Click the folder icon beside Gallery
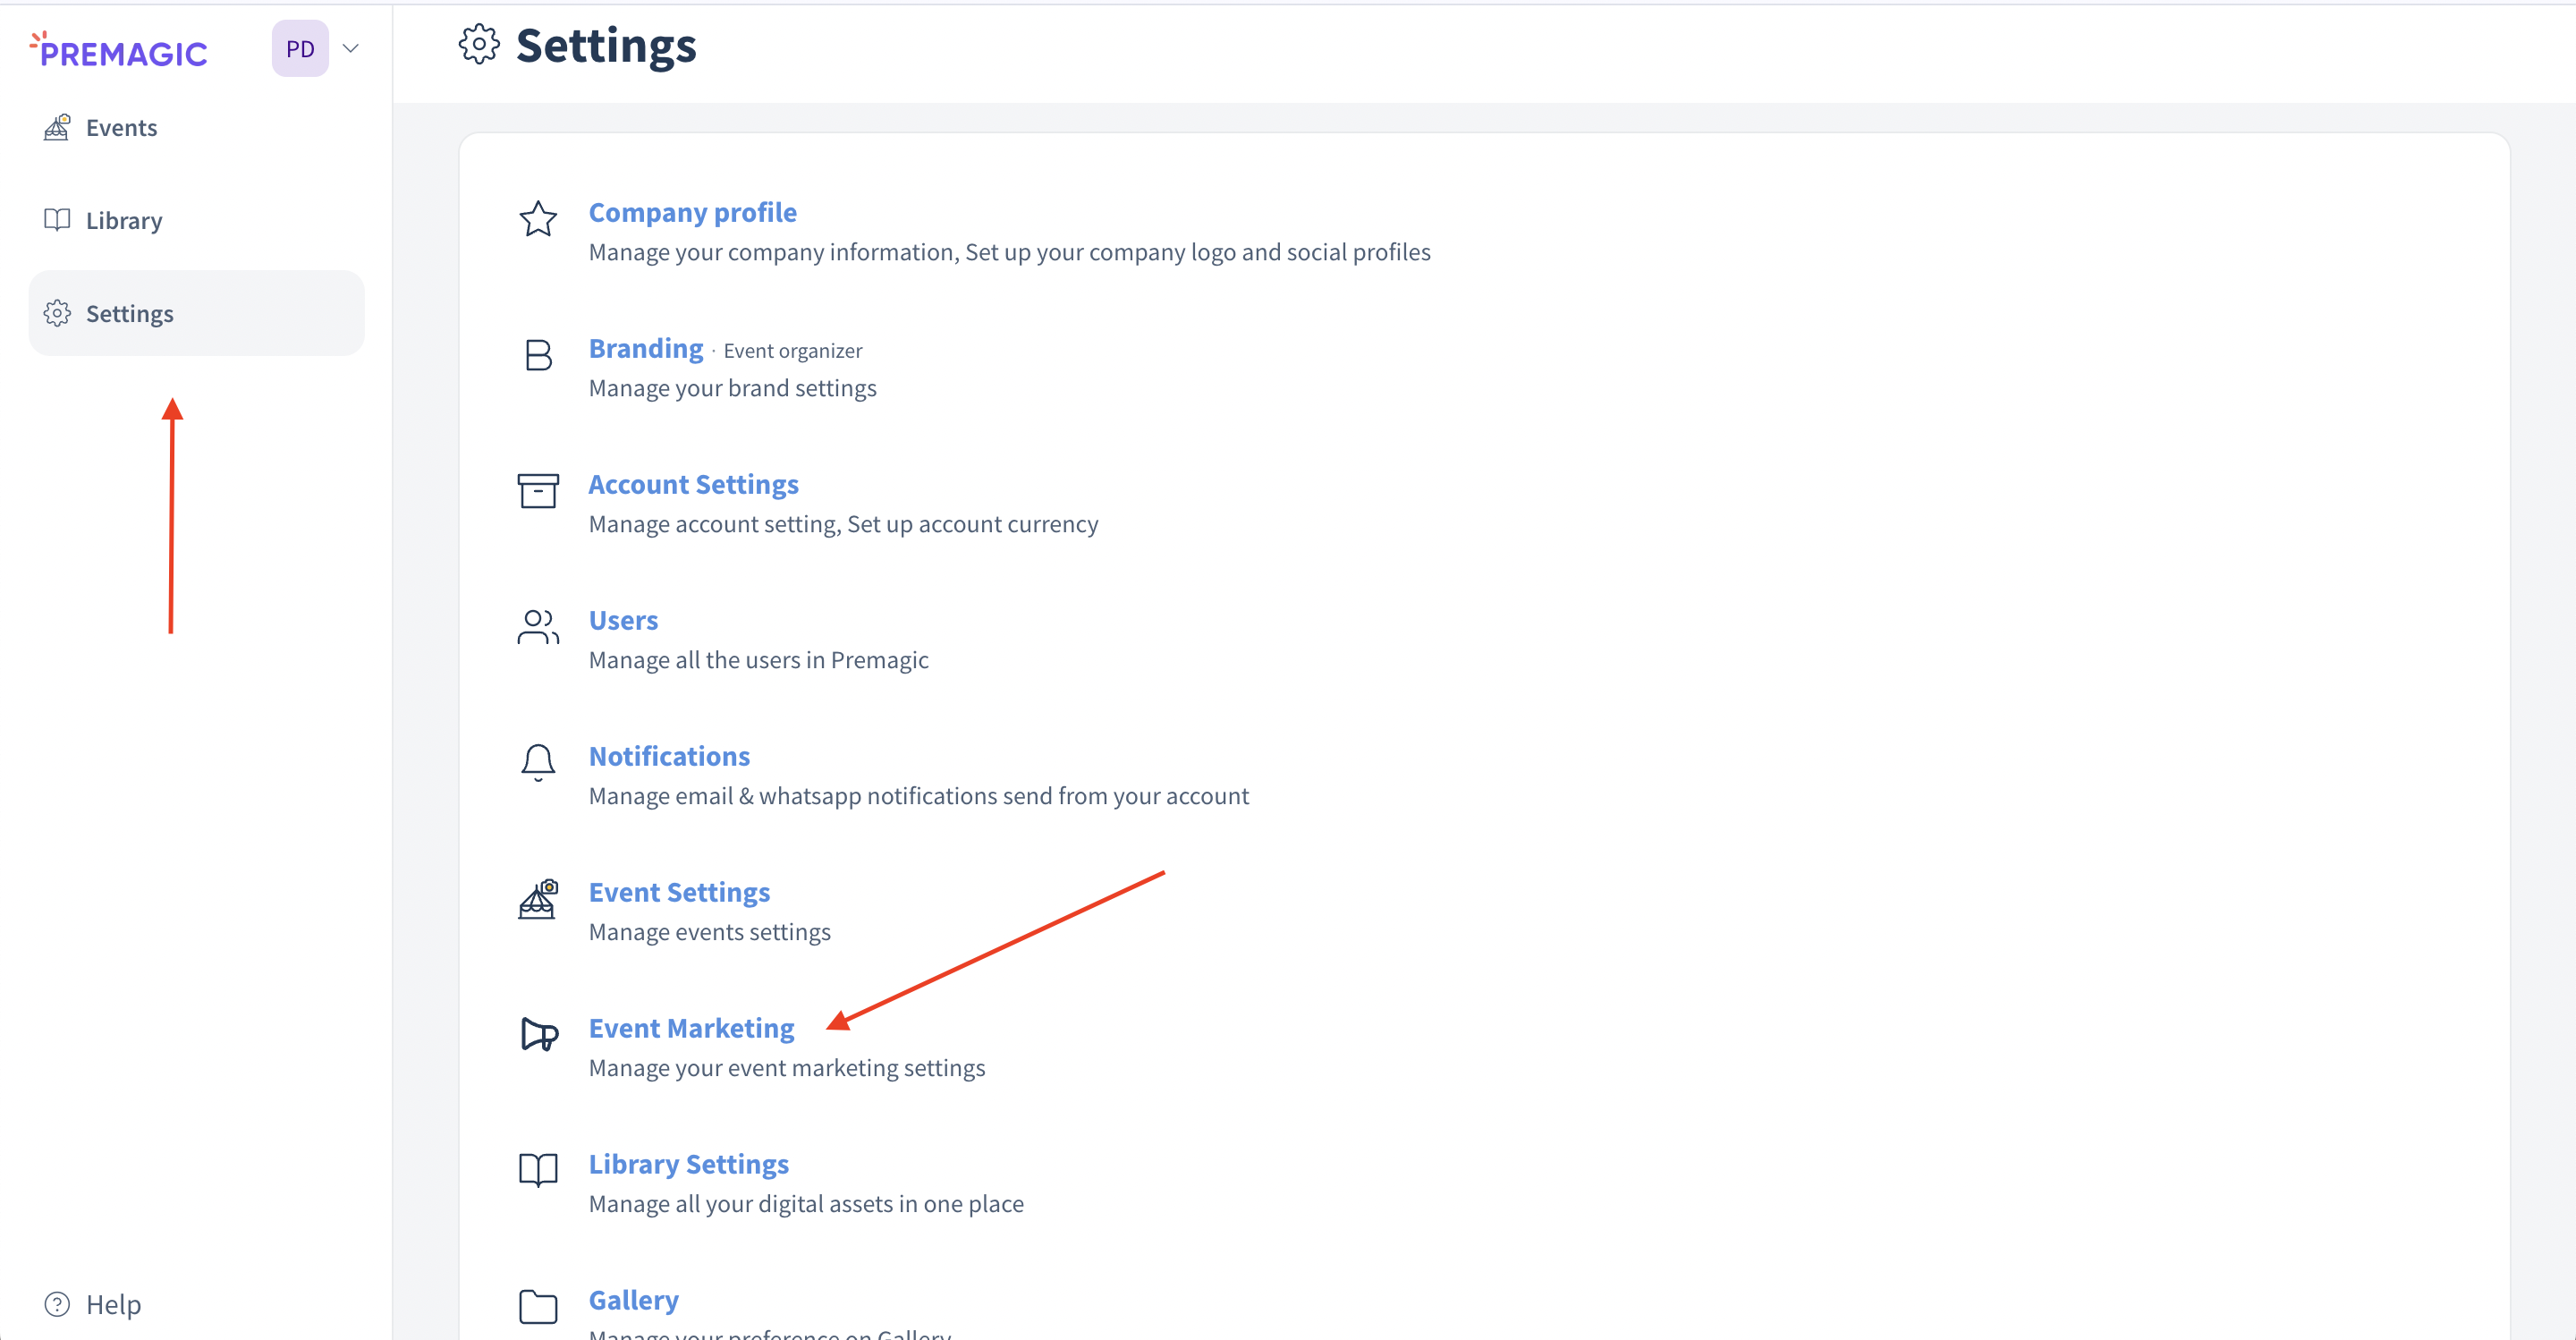Image resolution: width=2576 pixels, height=1340 pixels. click(538, 1306)
